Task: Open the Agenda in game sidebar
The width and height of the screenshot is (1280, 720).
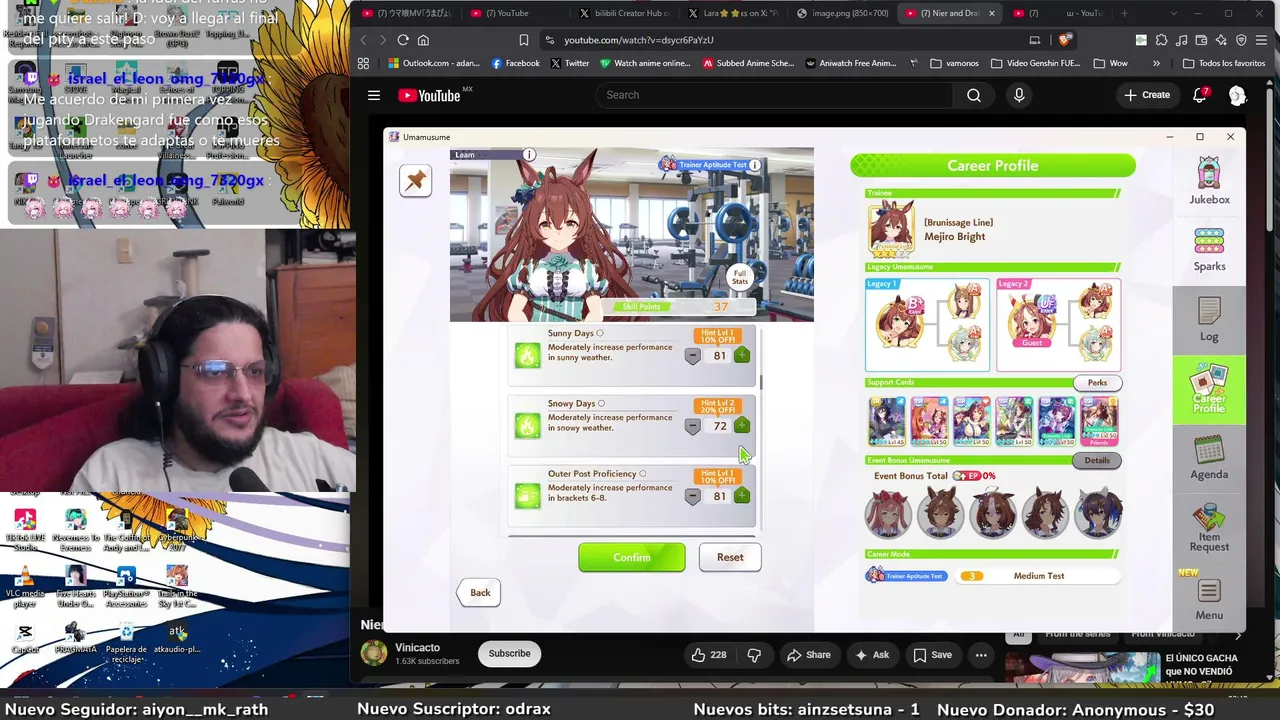Action: click(1209, 457)
